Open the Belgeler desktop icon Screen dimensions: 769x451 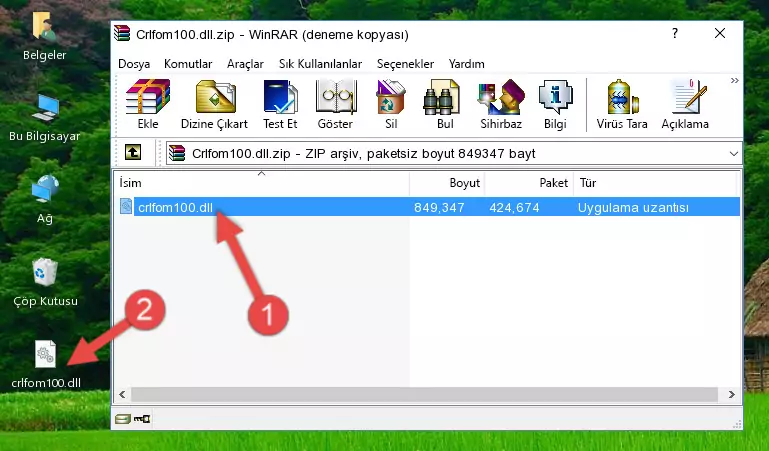[x=45, y=36]
